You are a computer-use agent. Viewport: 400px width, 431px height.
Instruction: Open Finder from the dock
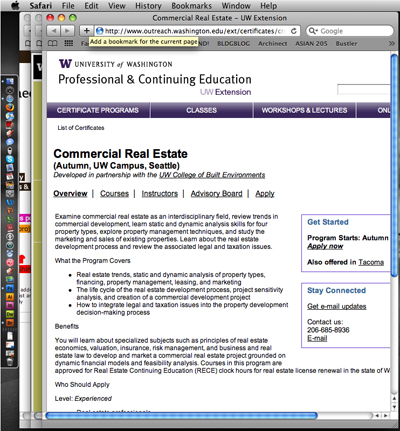point(10,81)
